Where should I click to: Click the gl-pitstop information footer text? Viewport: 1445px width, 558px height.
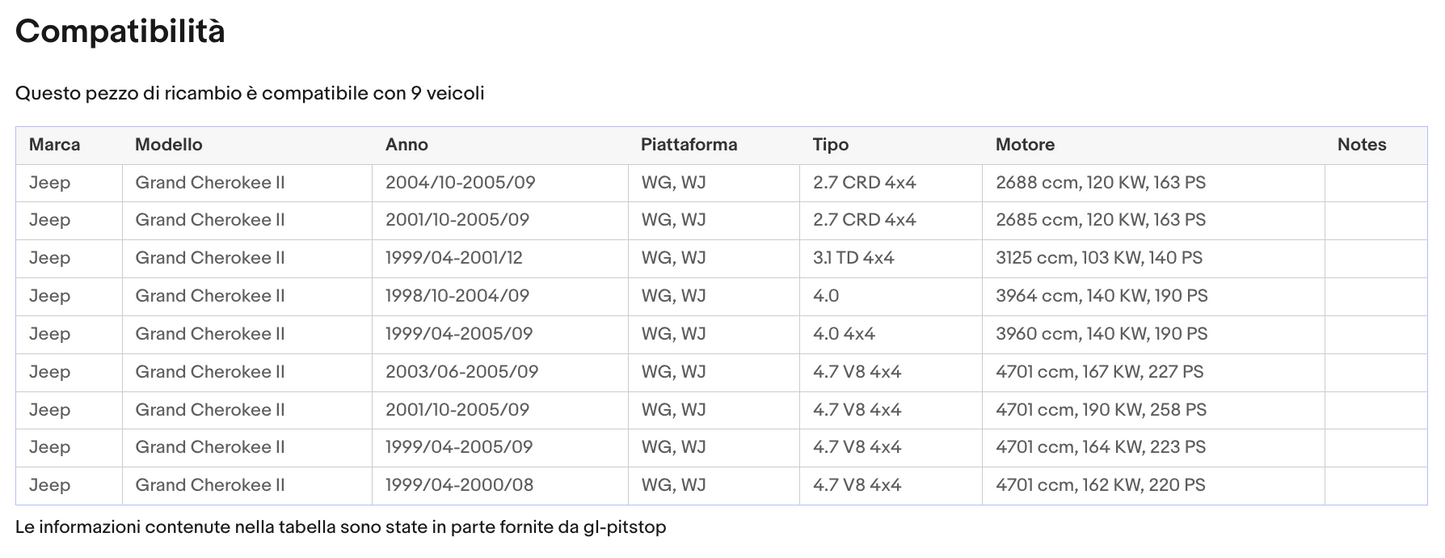(340, 527)
